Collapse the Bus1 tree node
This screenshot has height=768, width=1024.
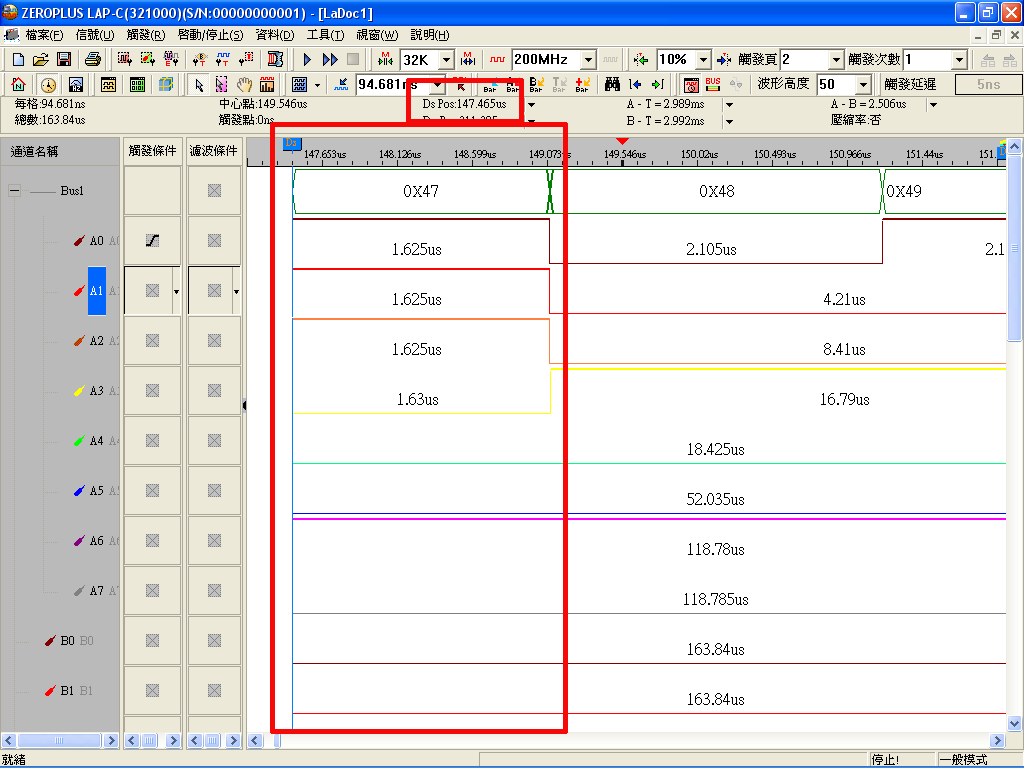click(x=15, y=190)
